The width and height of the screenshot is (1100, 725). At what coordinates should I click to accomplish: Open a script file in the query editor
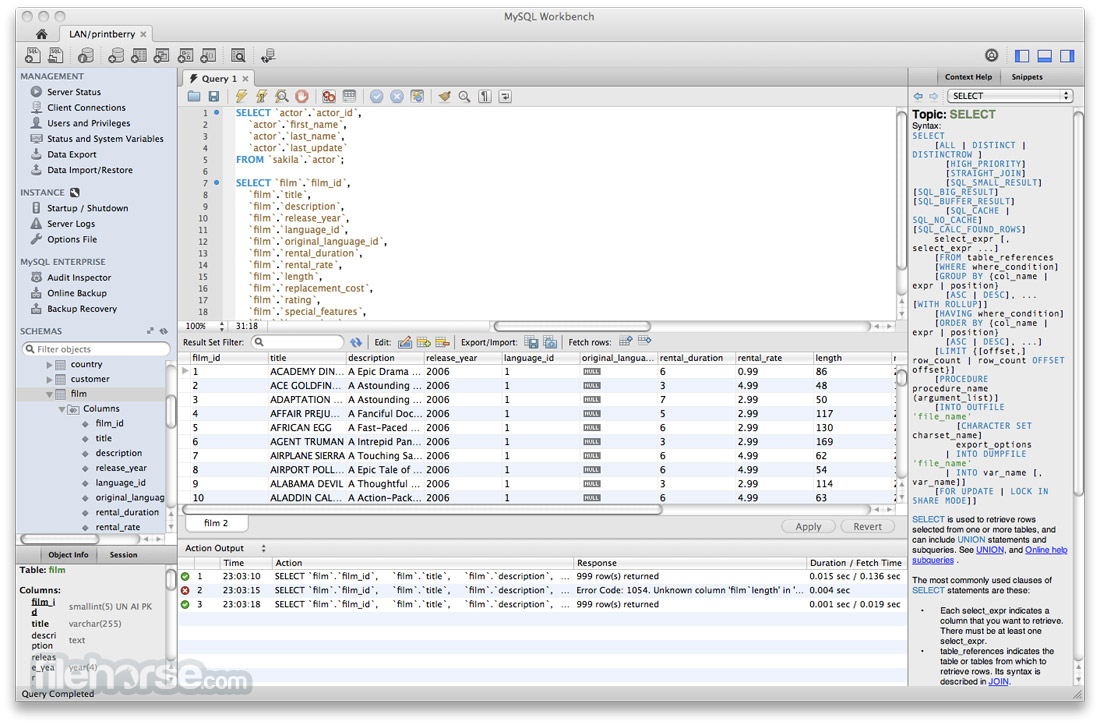pos(194,96)
